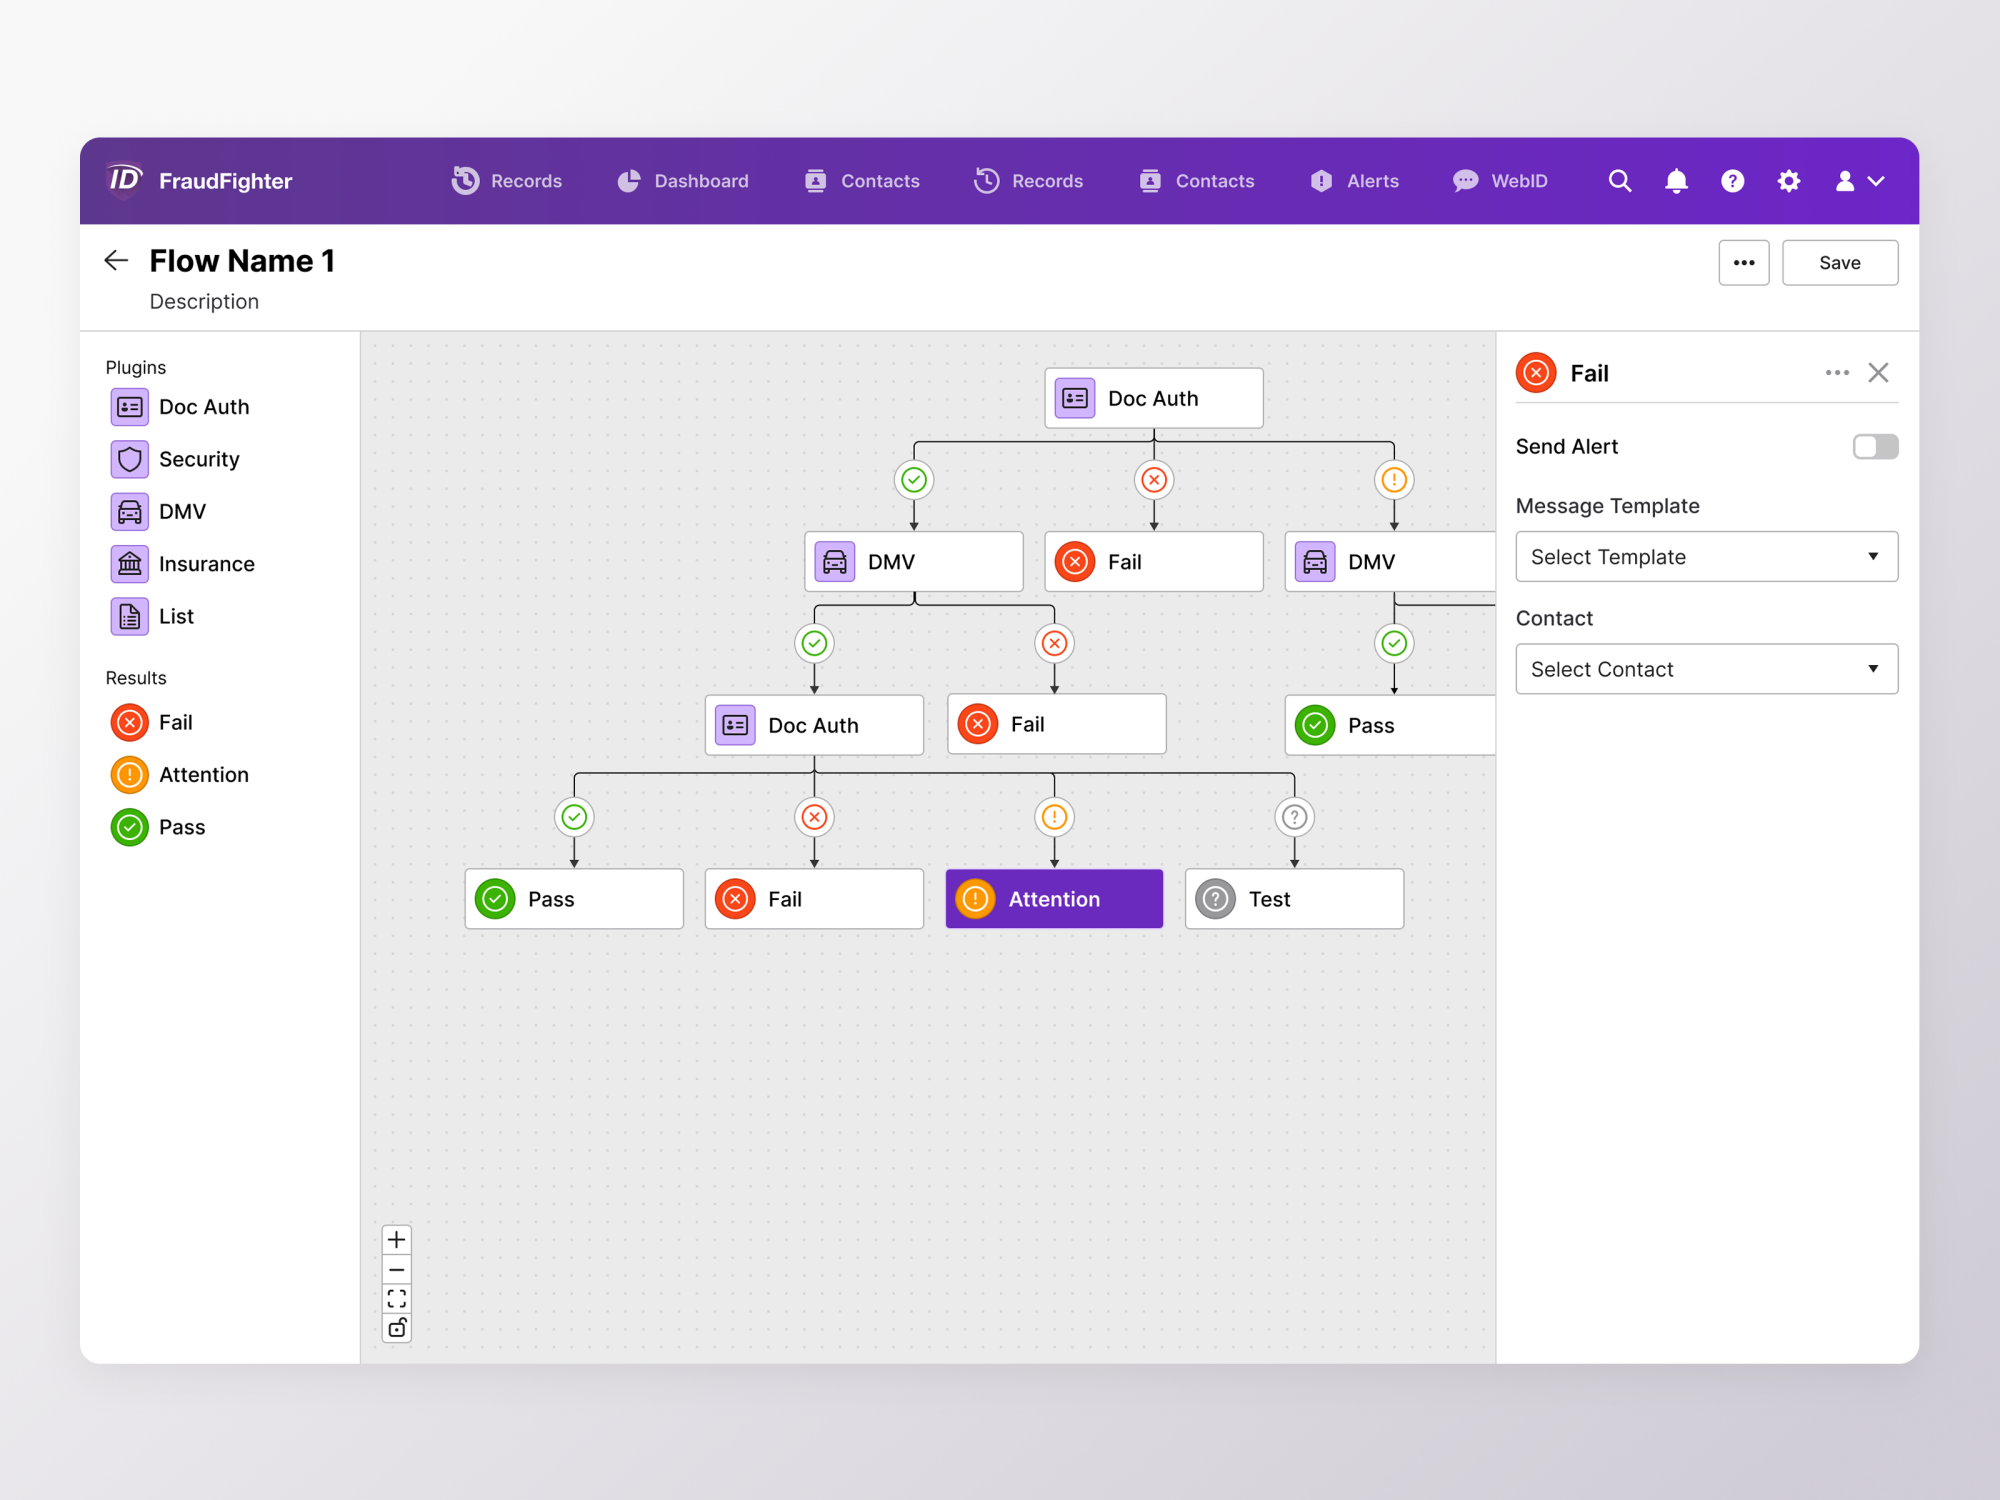The height and width of the screenshot is (1500, 2000).
Task: Open the Alerts nav item
Action: pos(1355,181)
